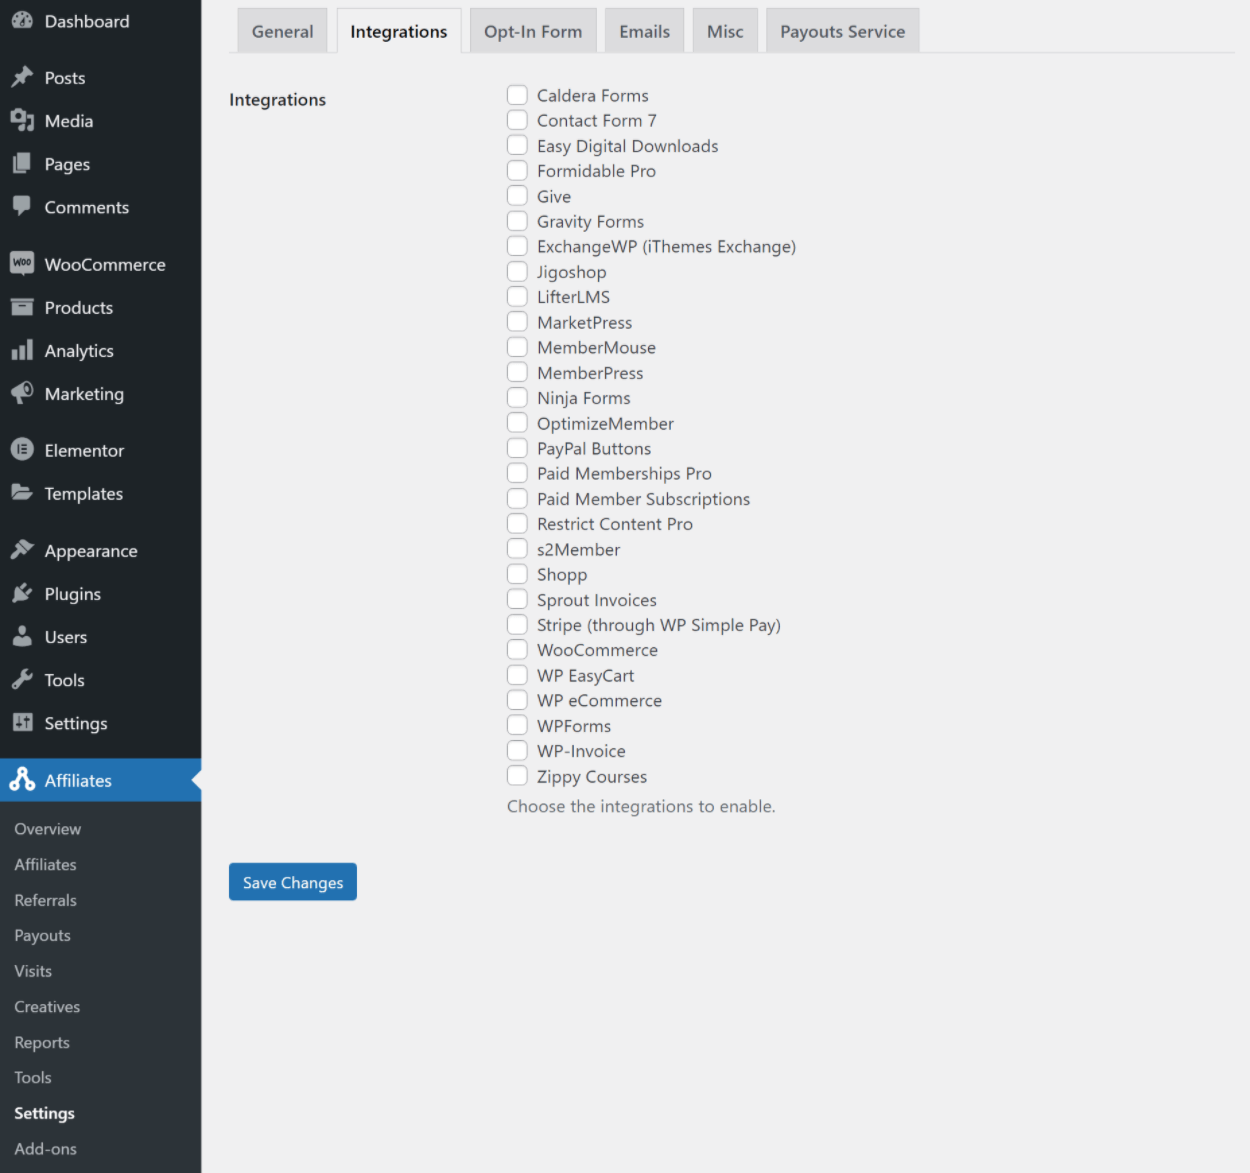The height and width of the screenshot is (1173, 1250).
Task: Tick the MemberPress checkbox
Action: pos(517,372)
